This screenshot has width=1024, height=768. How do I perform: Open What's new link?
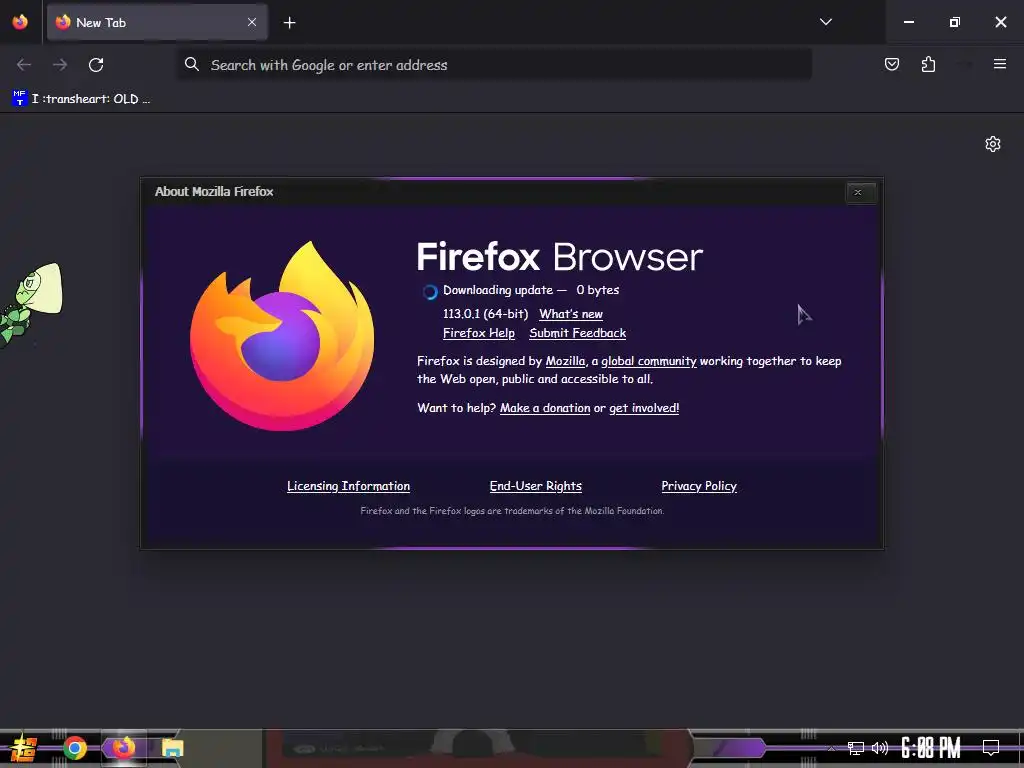coord(571,314)
